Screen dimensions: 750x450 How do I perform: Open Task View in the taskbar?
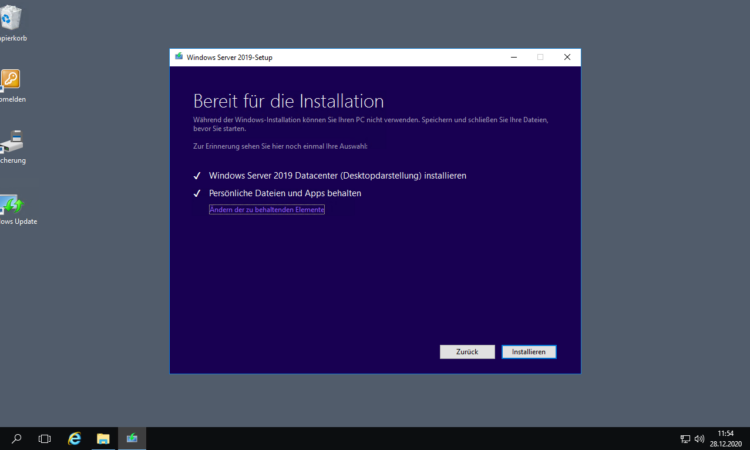pyautogui.click(x=44, y=439)
